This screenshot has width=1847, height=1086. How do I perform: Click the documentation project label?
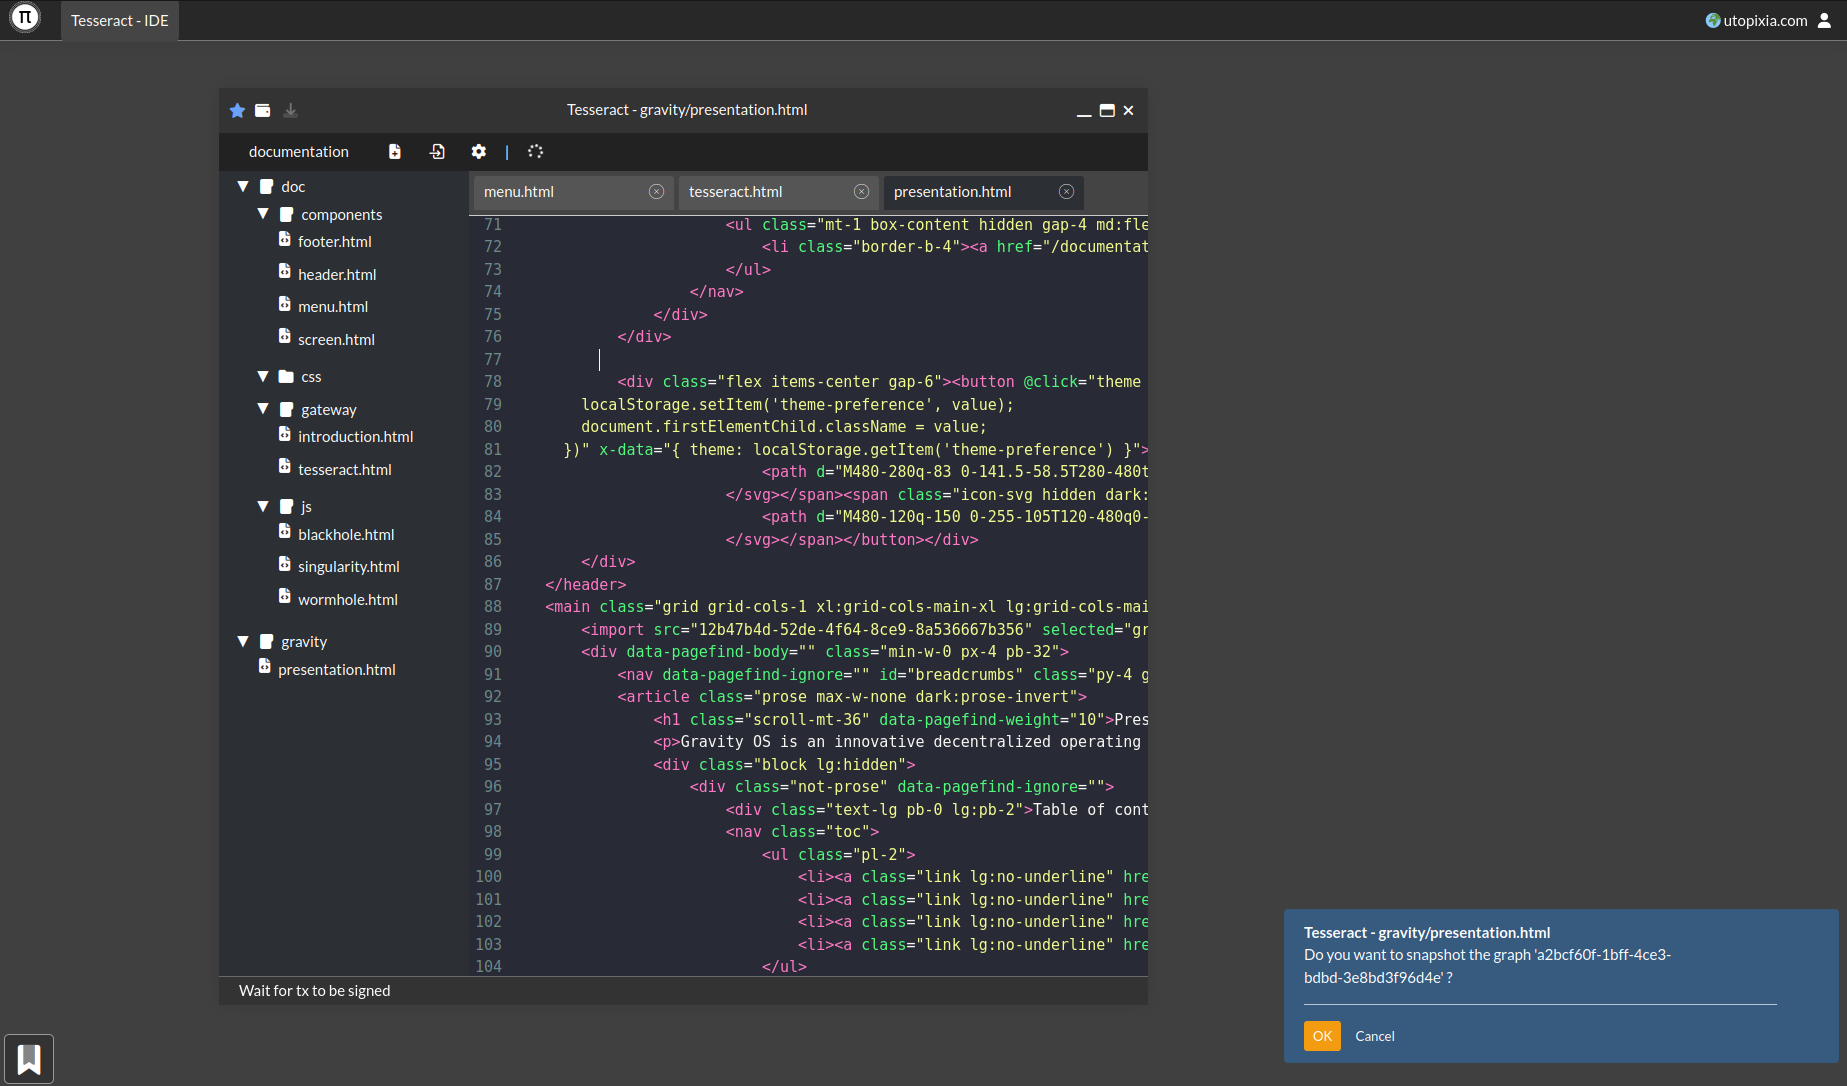[299, 152]
